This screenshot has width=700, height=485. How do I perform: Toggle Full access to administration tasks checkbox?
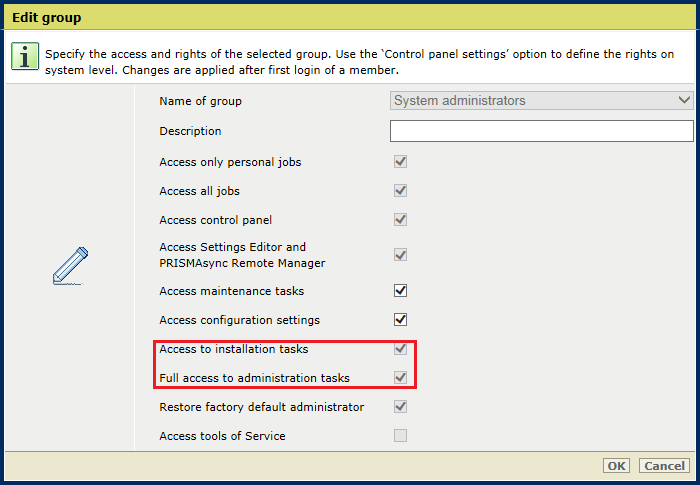click(x=400, y=378)
